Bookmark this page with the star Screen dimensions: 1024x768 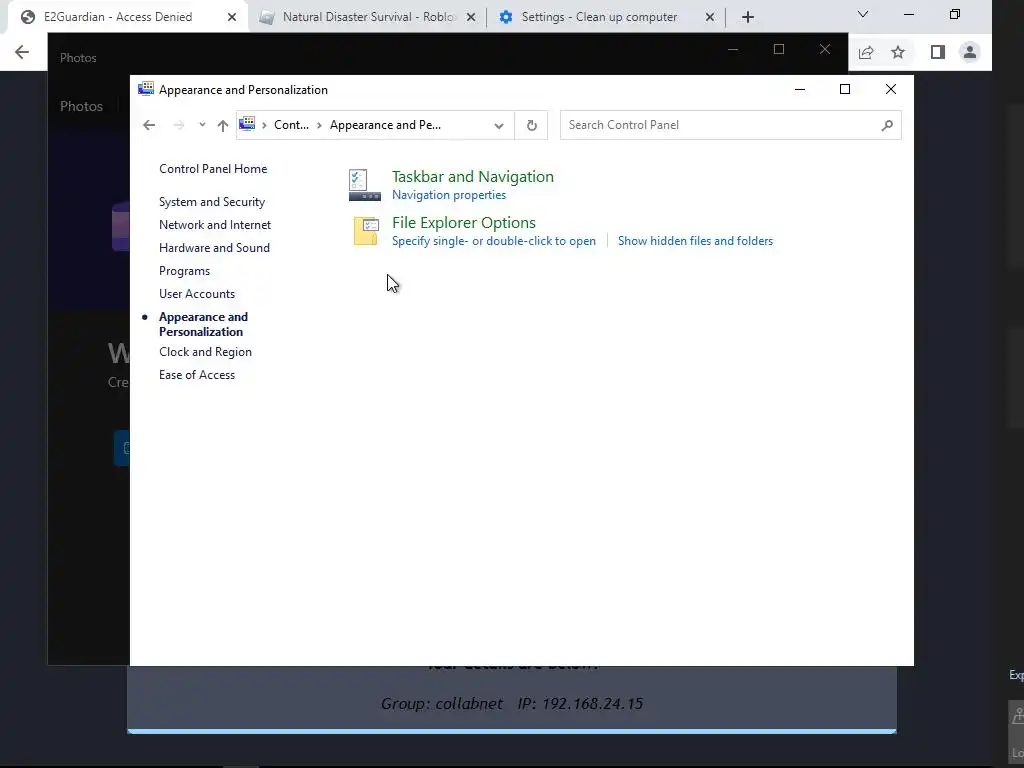click(898, 52)
